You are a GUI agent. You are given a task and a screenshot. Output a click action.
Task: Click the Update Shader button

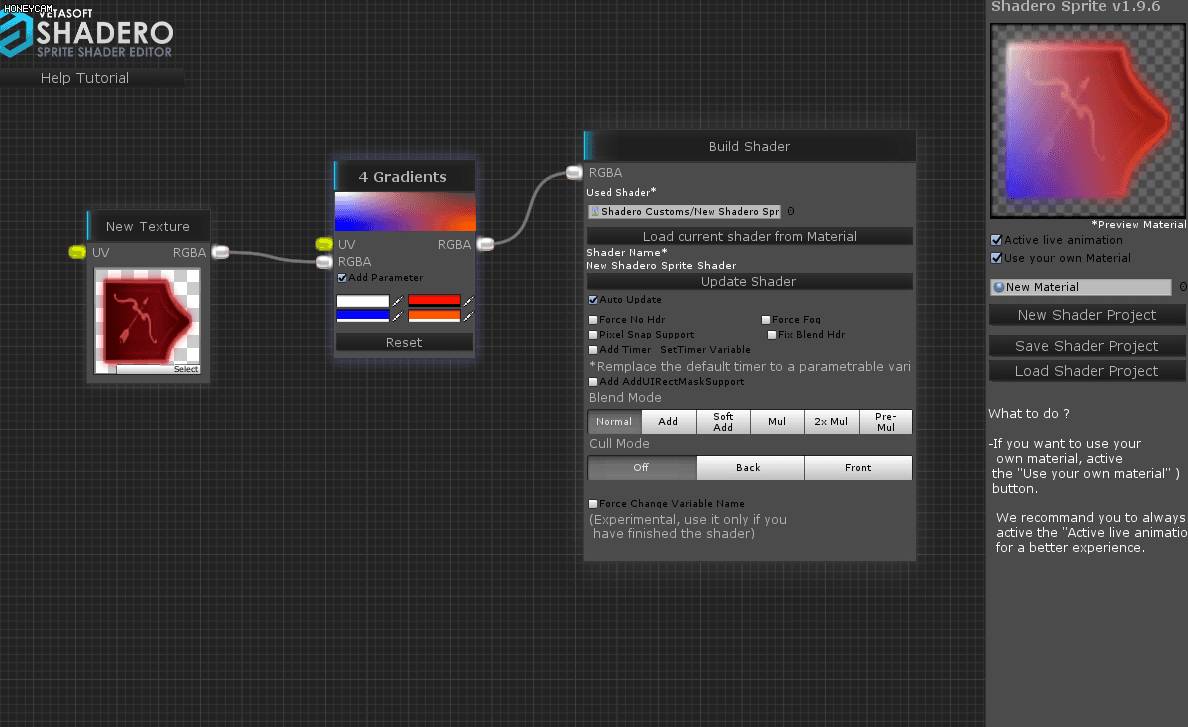point(750,282)
